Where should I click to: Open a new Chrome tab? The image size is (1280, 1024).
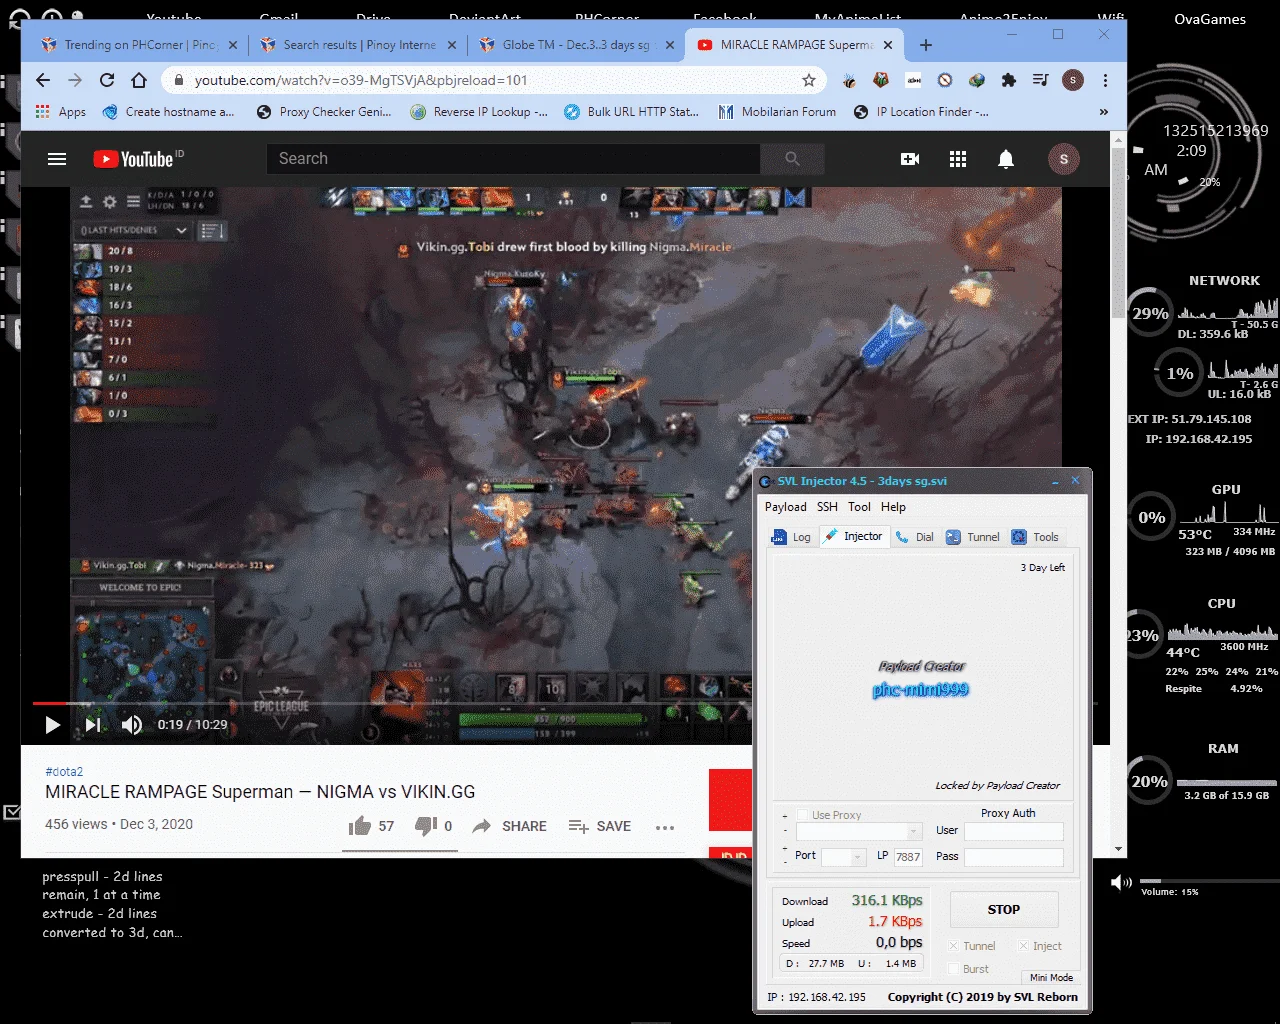[x=926, y=45]
